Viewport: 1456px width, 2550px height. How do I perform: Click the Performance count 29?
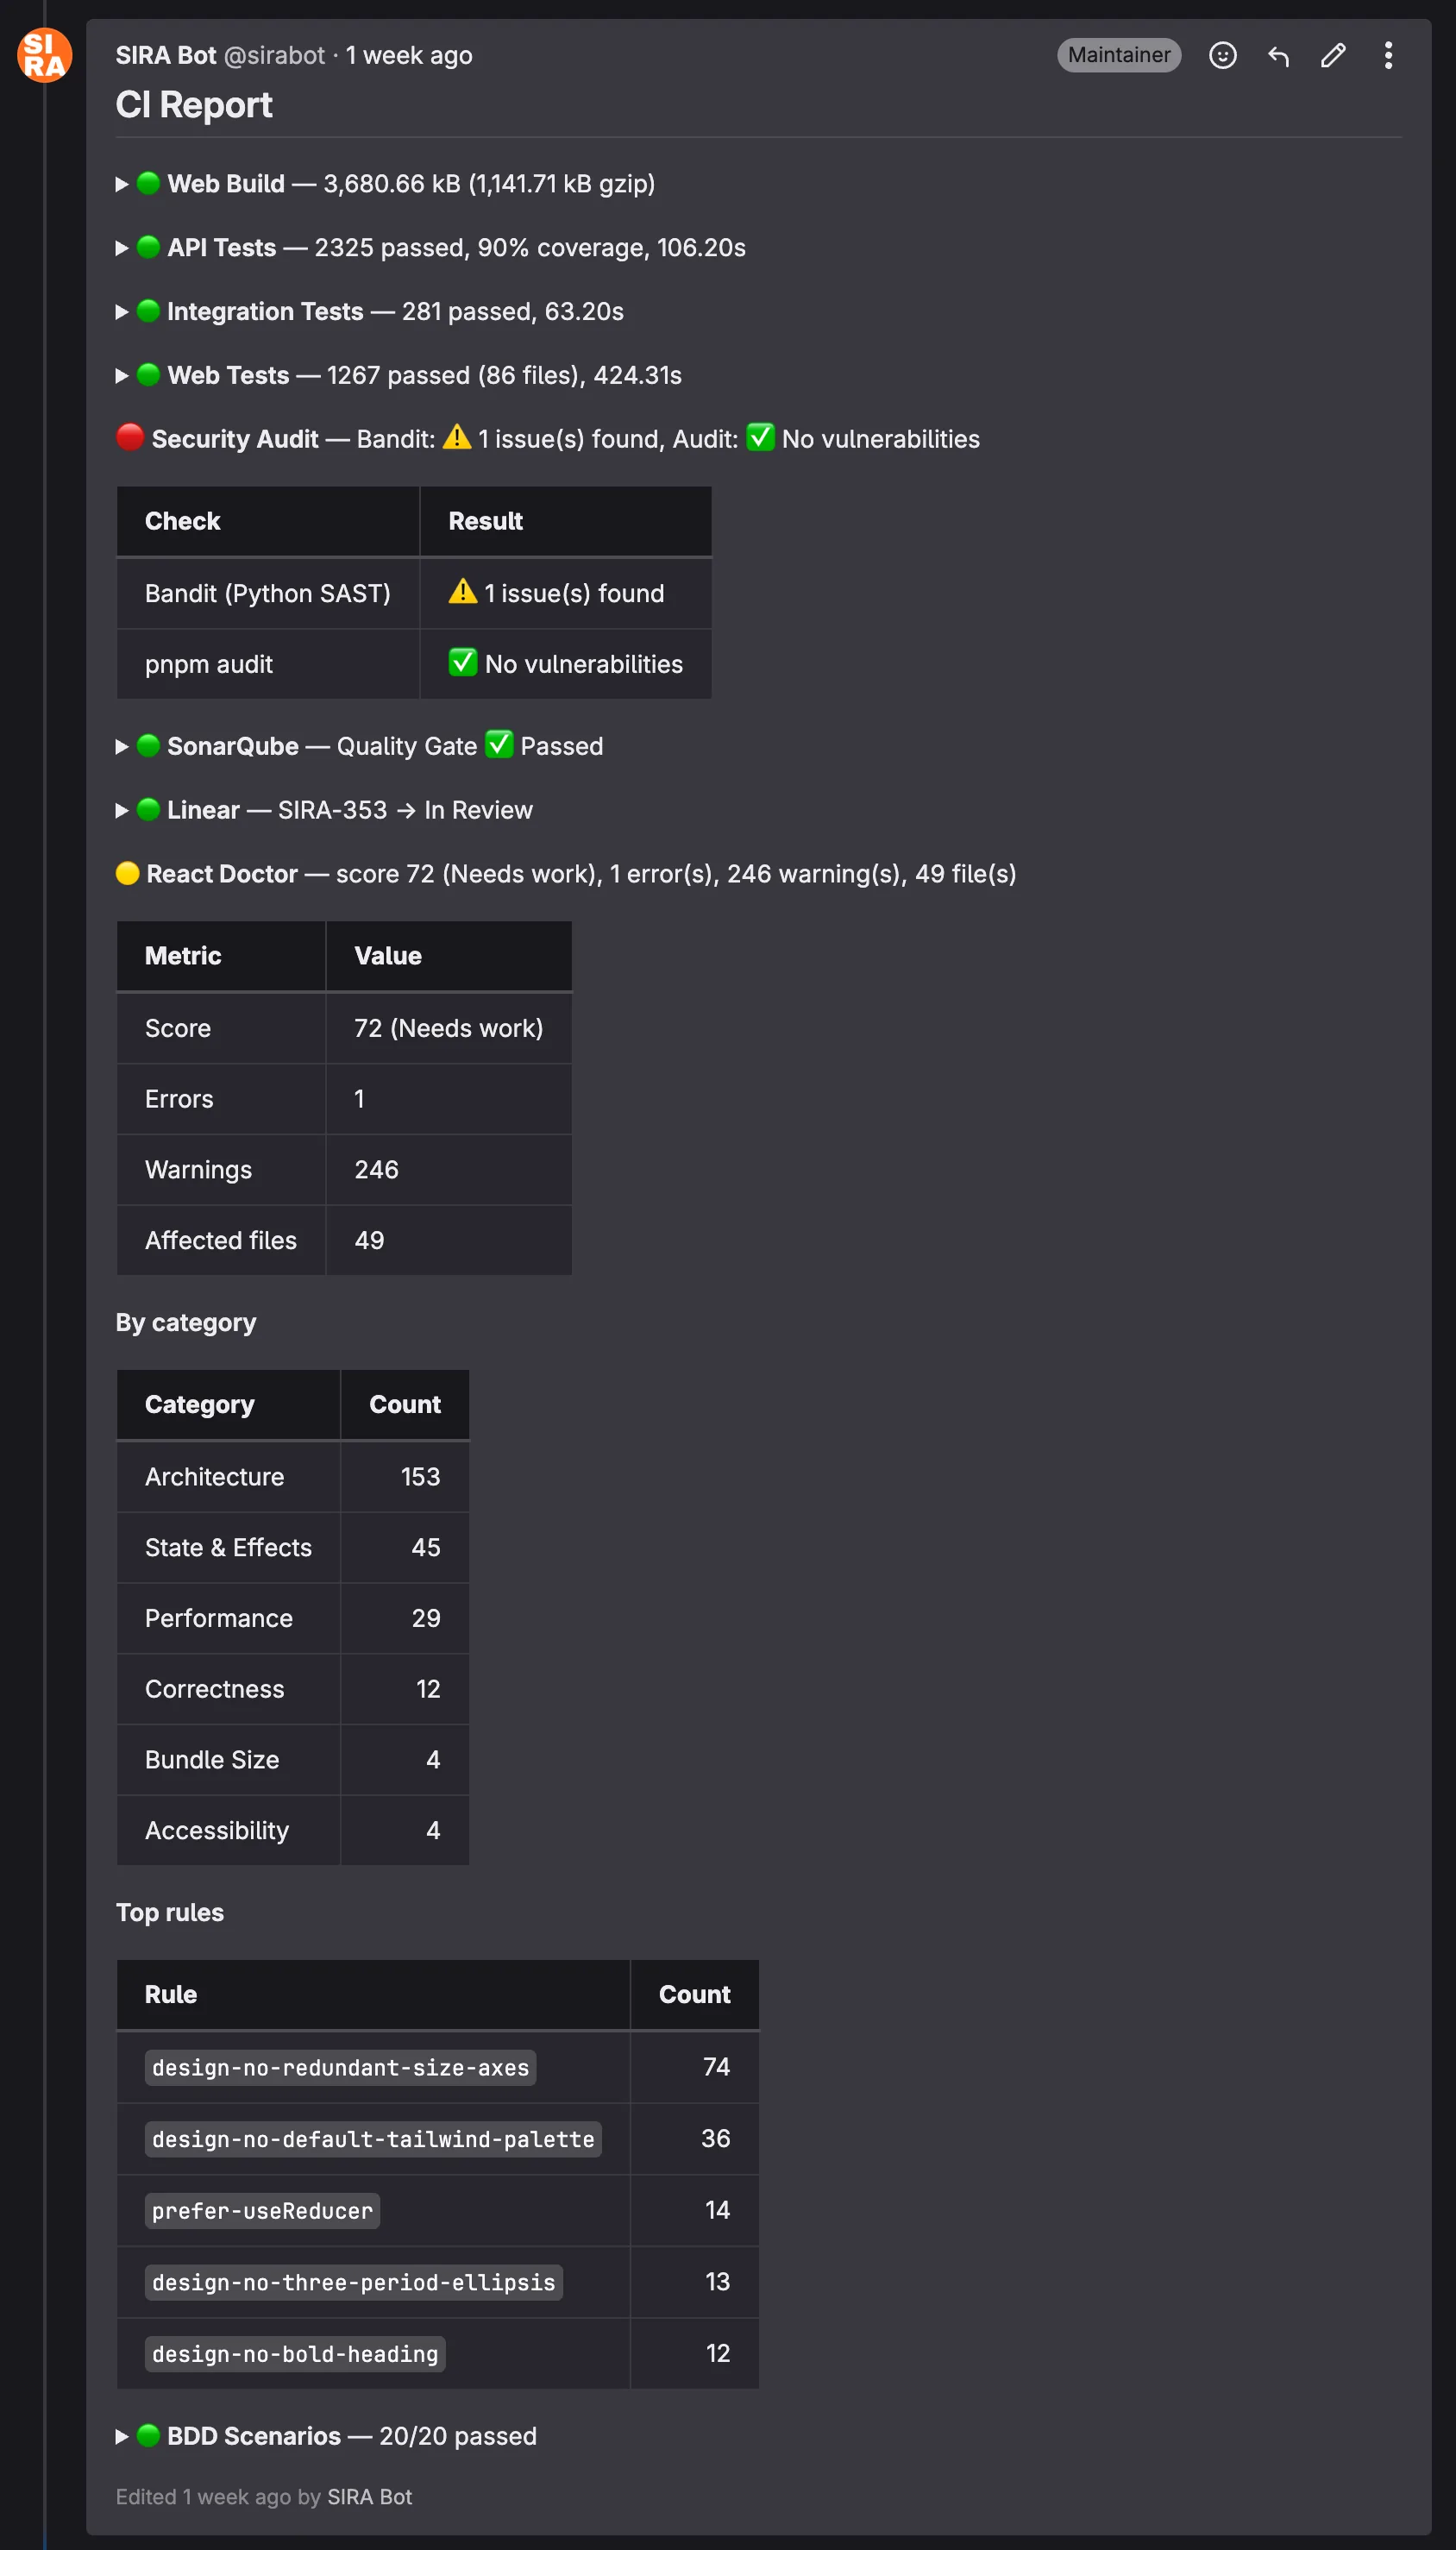[x=426, y=1619]
